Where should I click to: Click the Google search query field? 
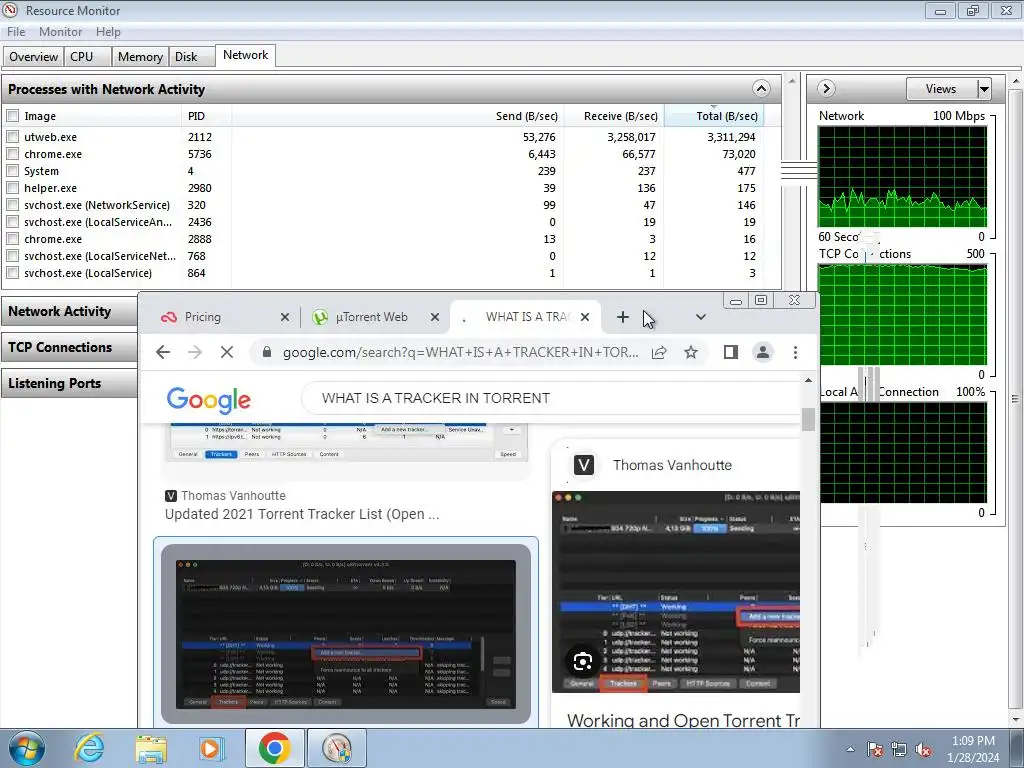551,398
